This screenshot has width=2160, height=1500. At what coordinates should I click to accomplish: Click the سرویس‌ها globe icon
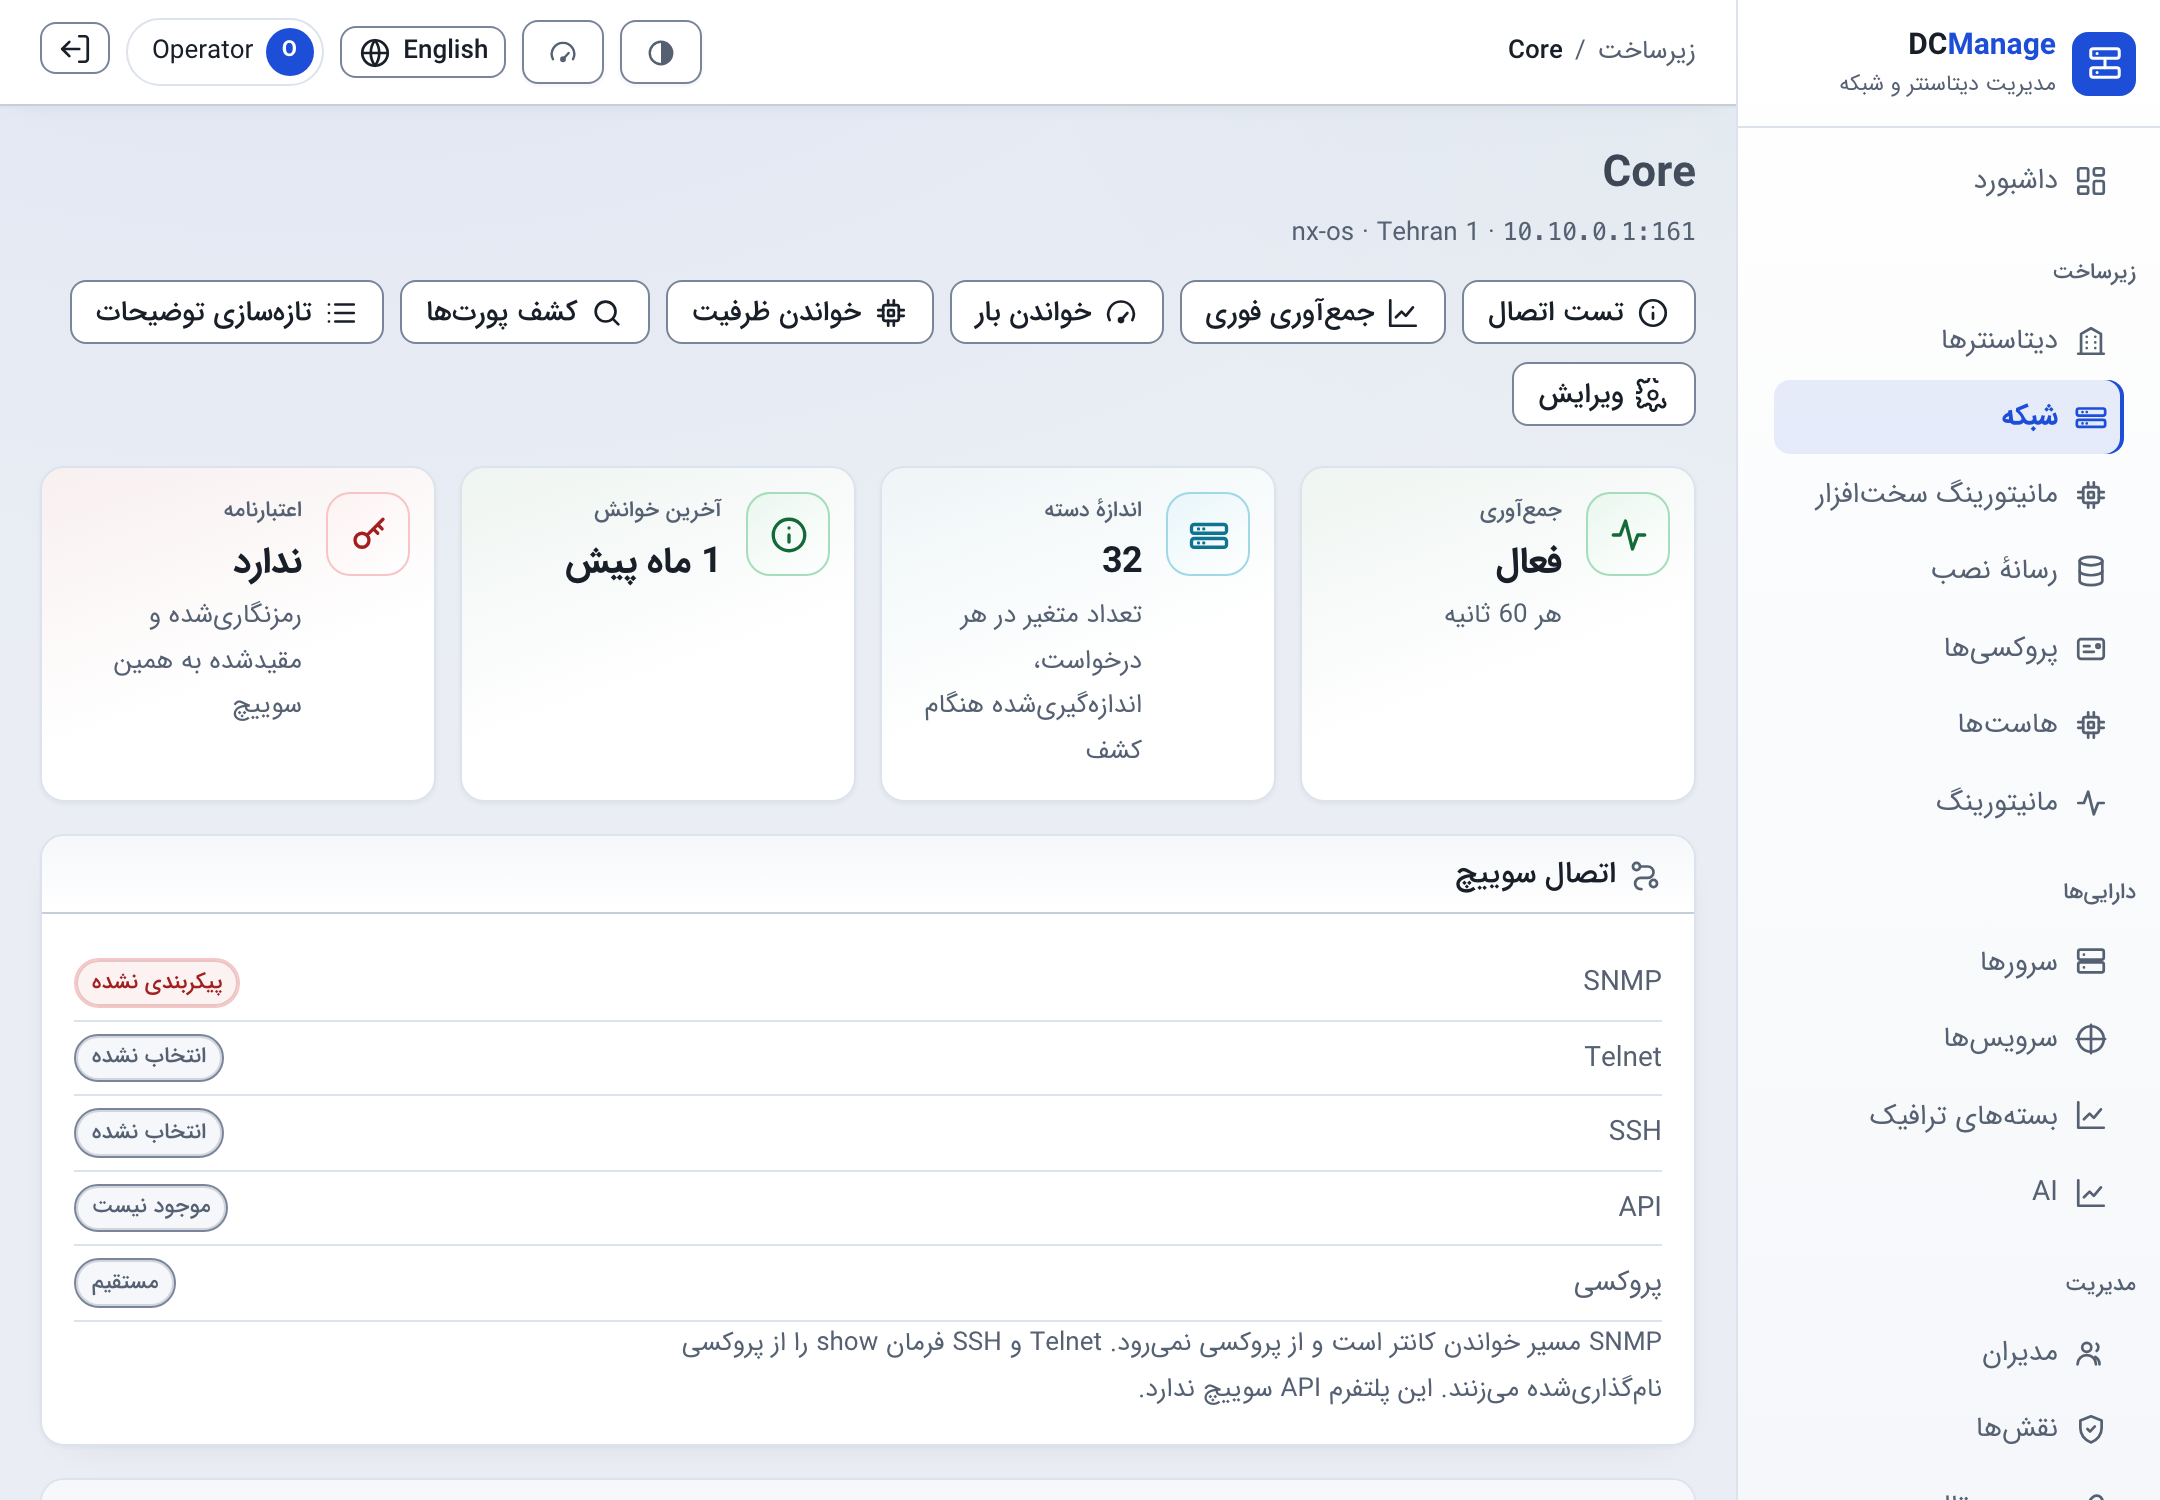[2091, 1039]
